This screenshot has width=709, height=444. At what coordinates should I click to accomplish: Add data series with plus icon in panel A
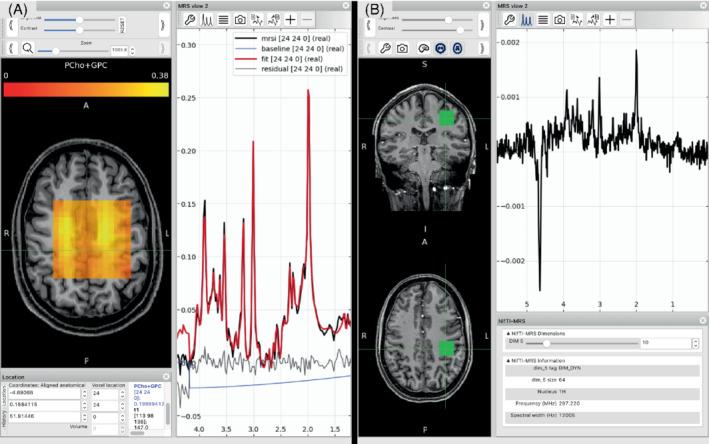pyautogui.click(x=290, y=20)
